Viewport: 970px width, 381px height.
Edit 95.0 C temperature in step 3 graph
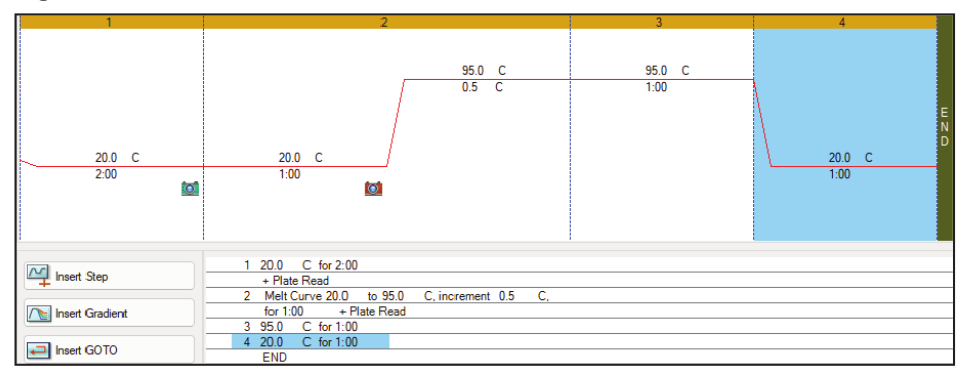pos(667,71)
